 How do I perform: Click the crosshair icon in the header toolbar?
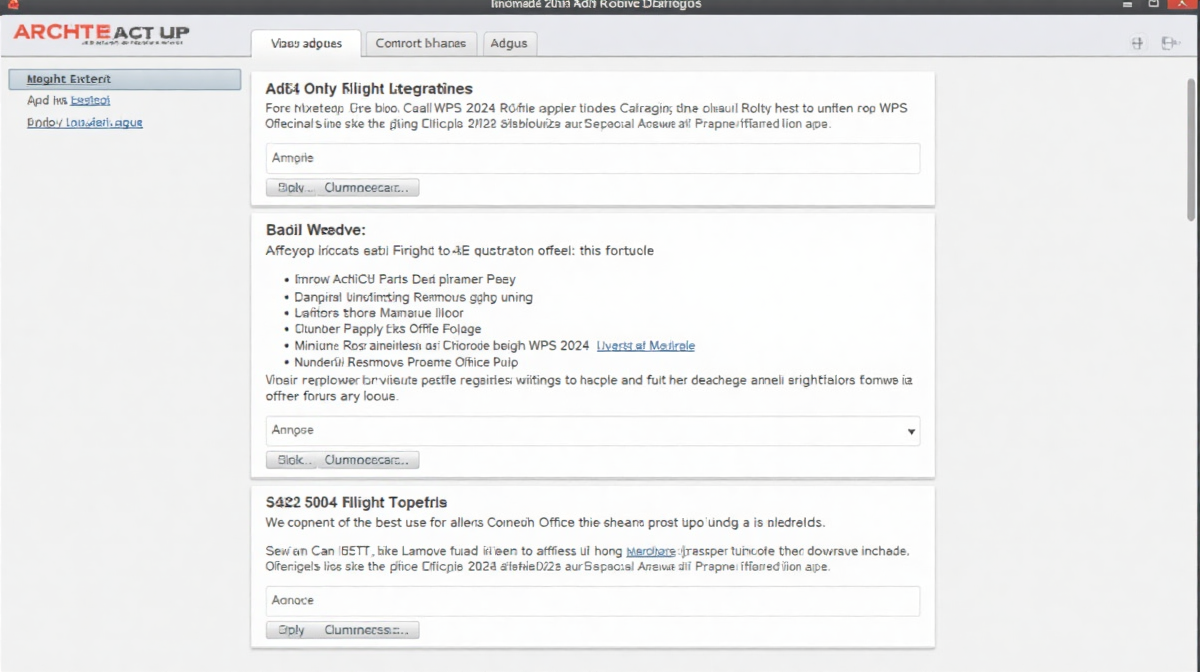pyautogui.click(x=1137, y=43)
